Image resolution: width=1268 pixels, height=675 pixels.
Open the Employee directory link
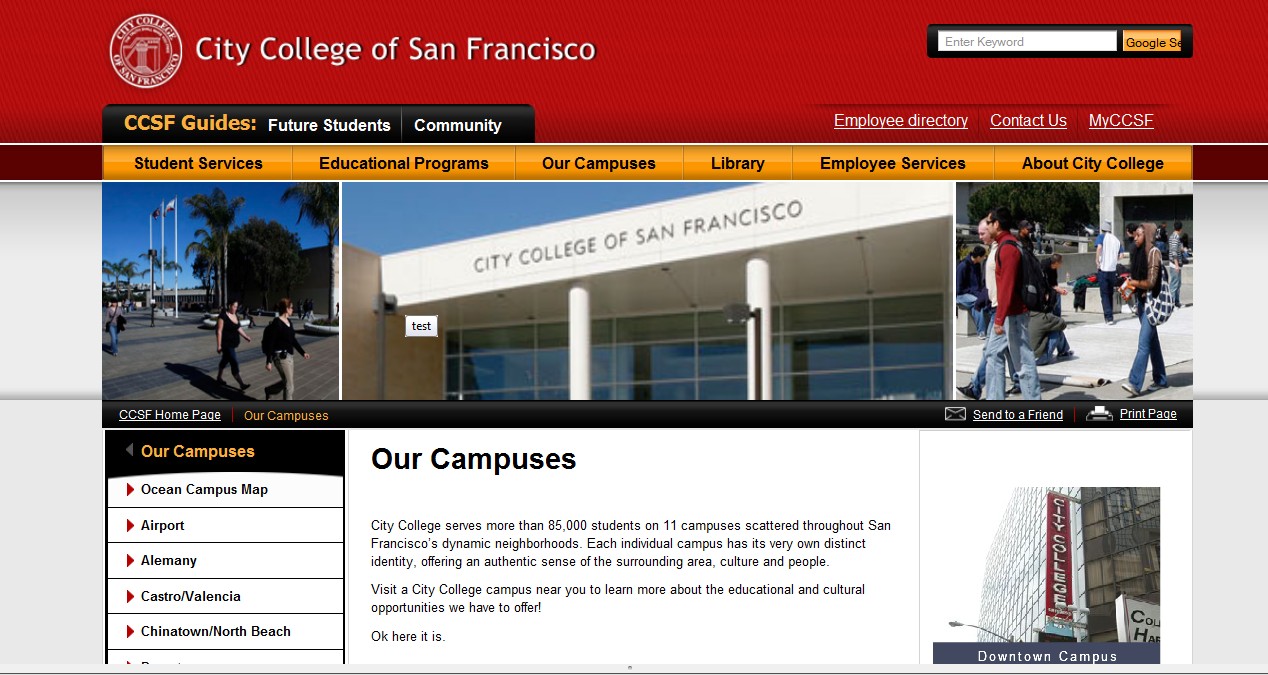pos(900,120)
